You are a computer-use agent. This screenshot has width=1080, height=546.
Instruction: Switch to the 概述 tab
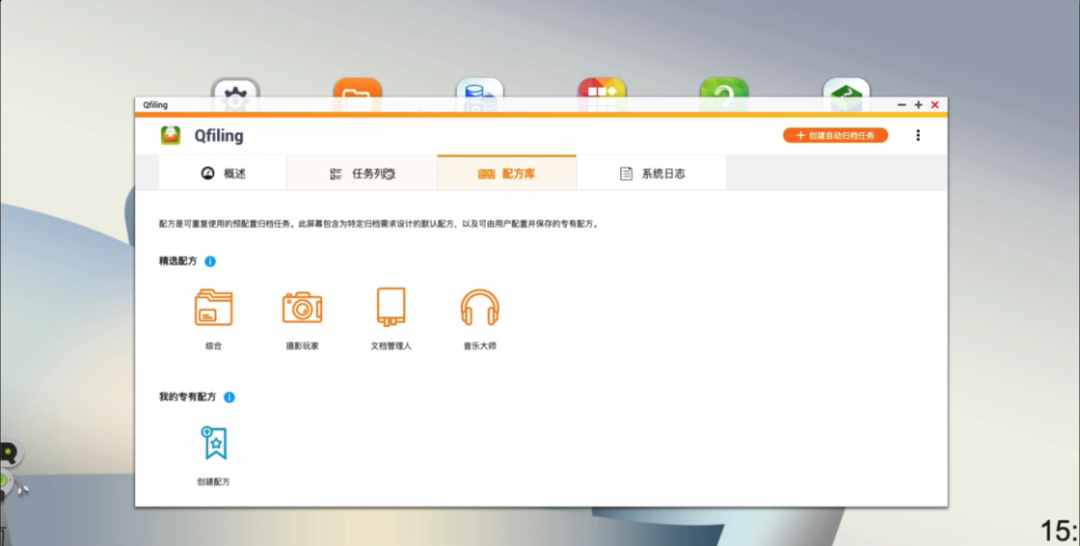click(x=222, y=174)
